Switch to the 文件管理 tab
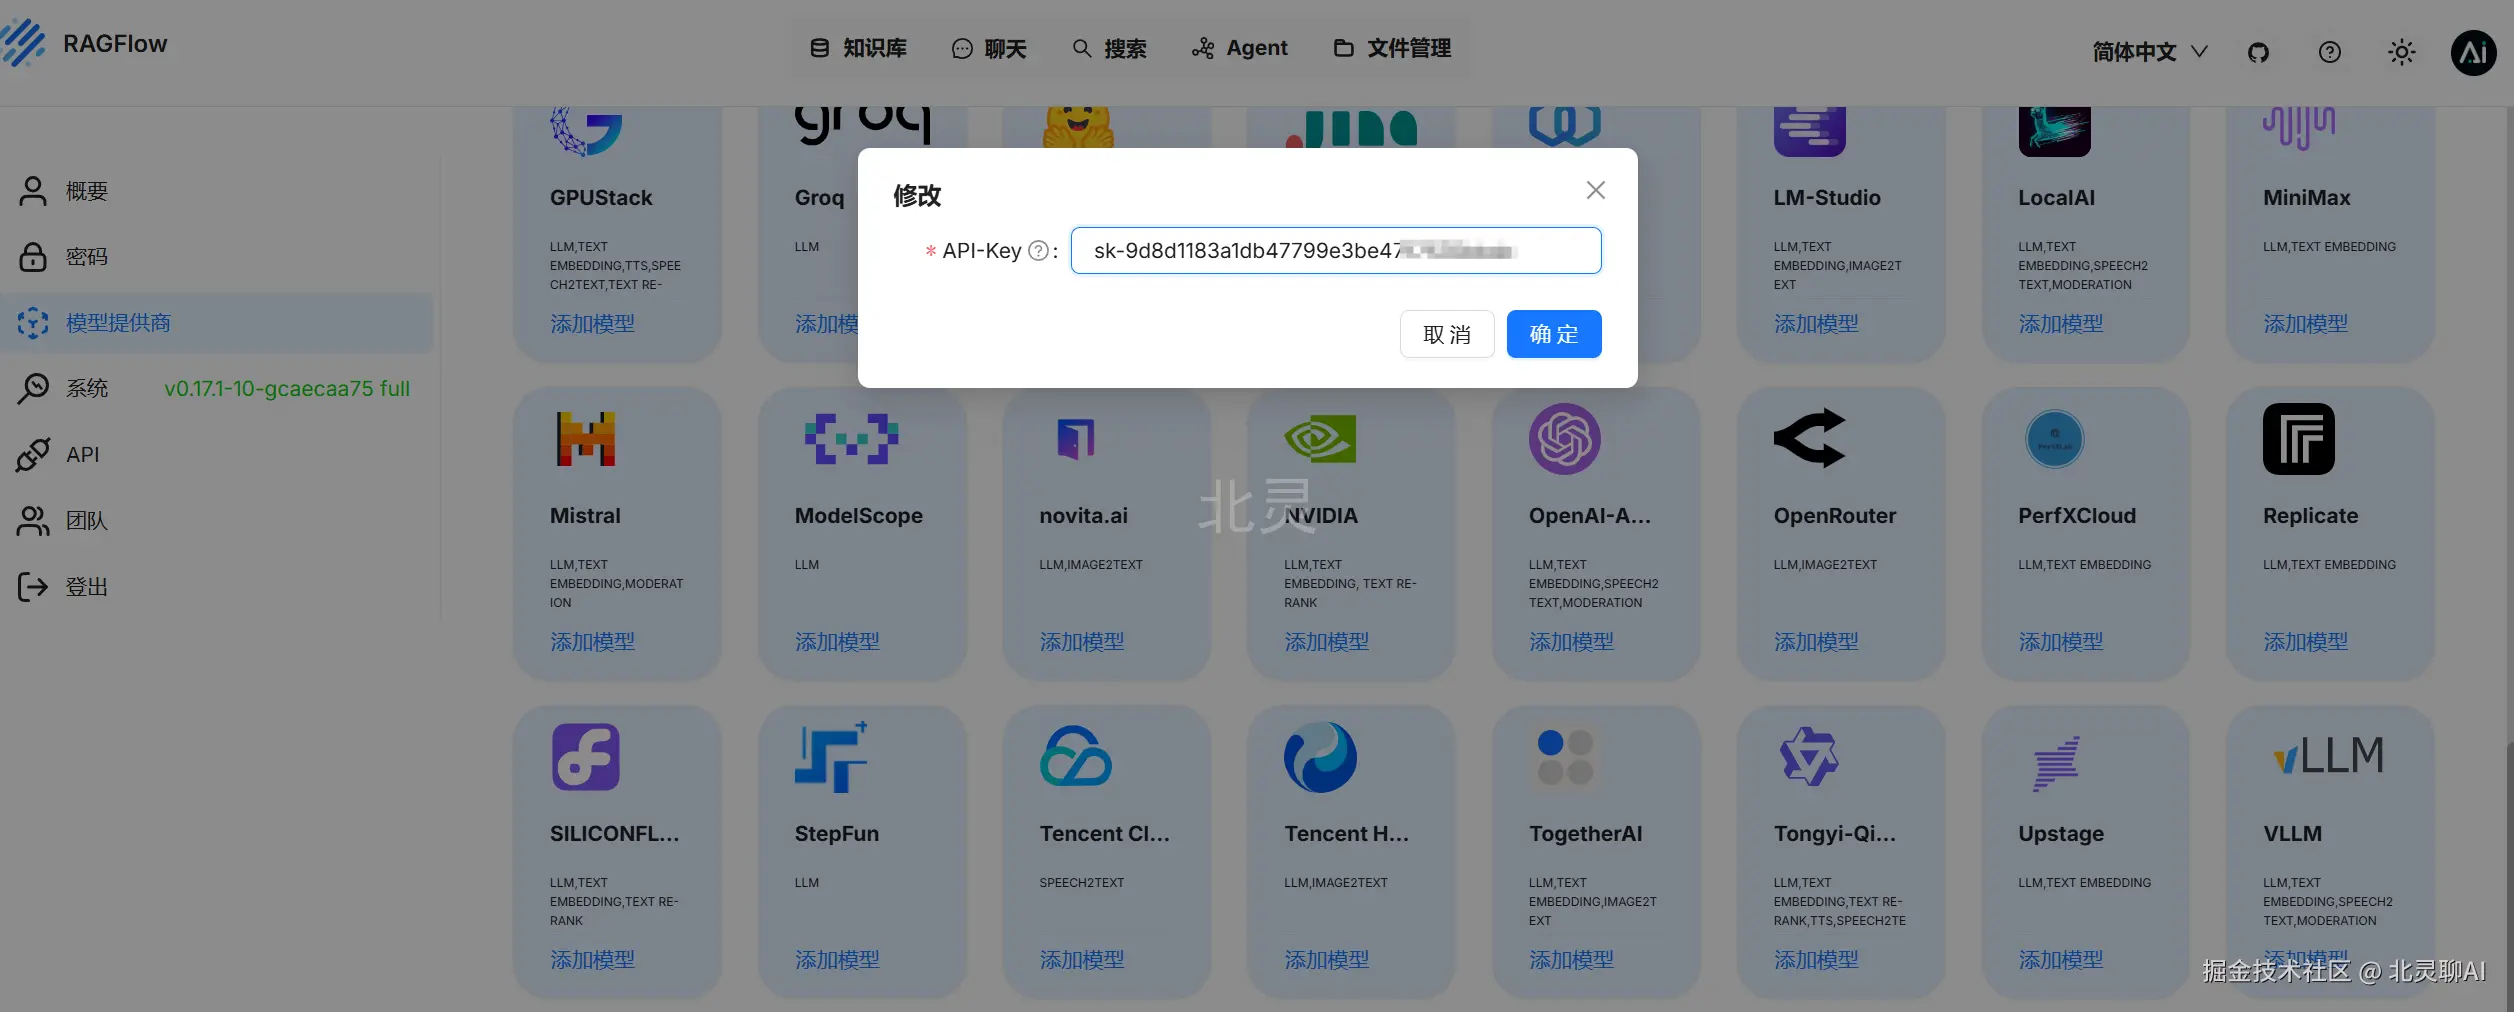Image resolution: width=2514 pixels, height=1012 pixels. 1392,48
